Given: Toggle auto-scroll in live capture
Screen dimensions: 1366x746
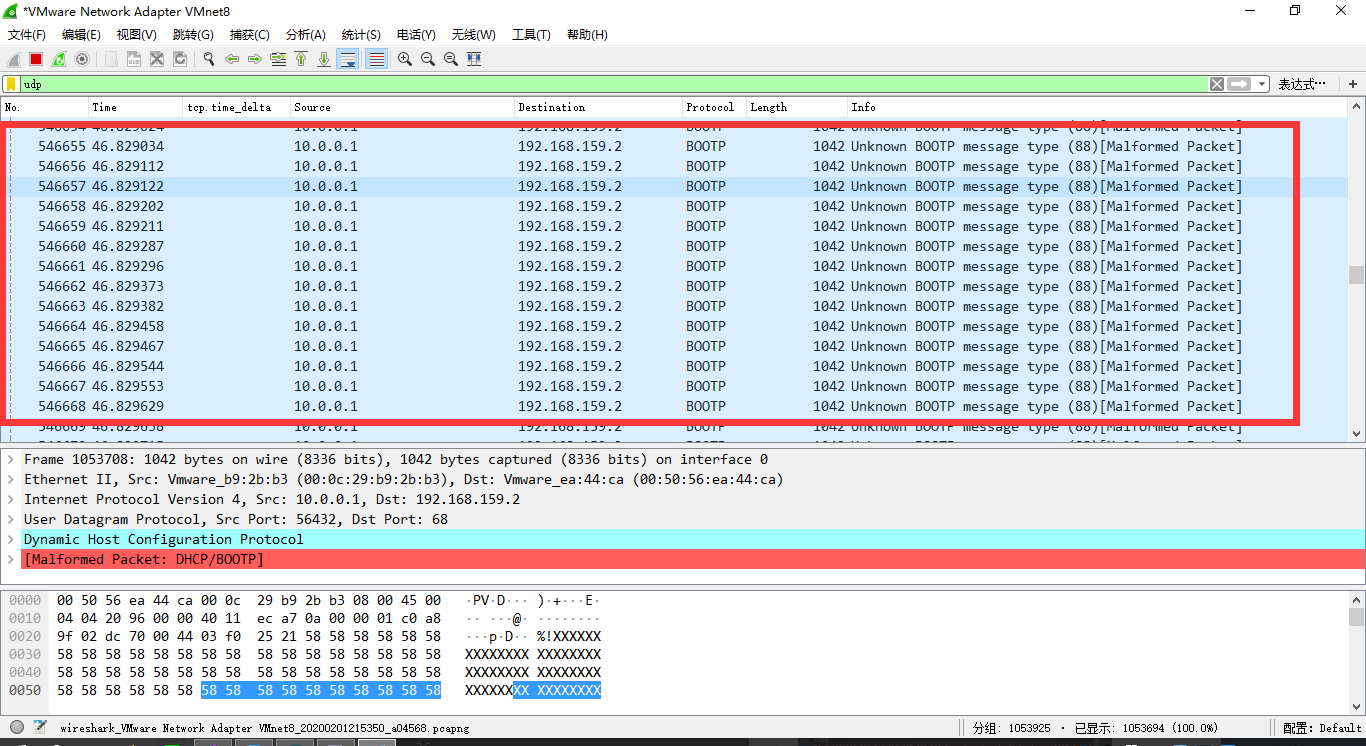Looking at the screenshot, I should (x=349, y=59).
